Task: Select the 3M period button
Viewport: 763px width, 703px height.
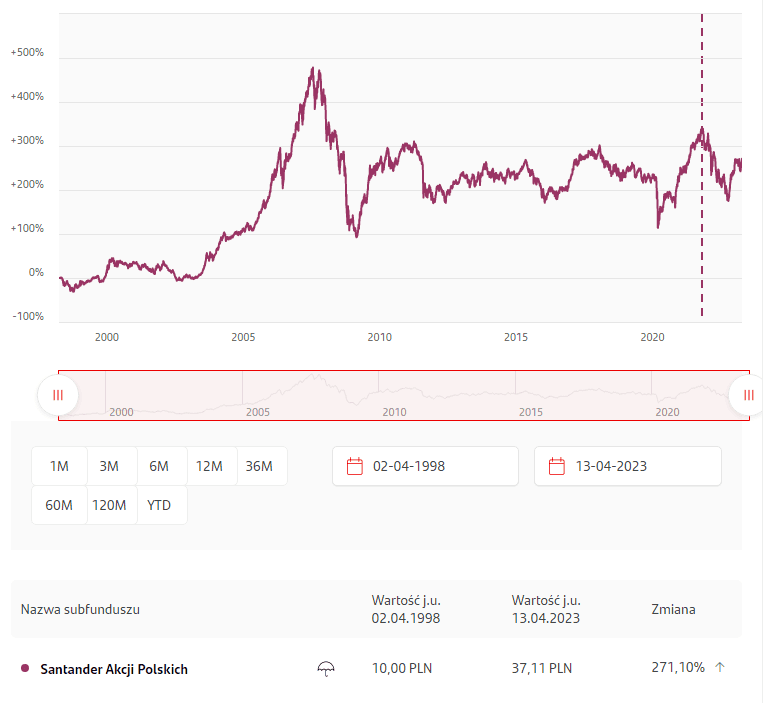Action: [109, 466]
